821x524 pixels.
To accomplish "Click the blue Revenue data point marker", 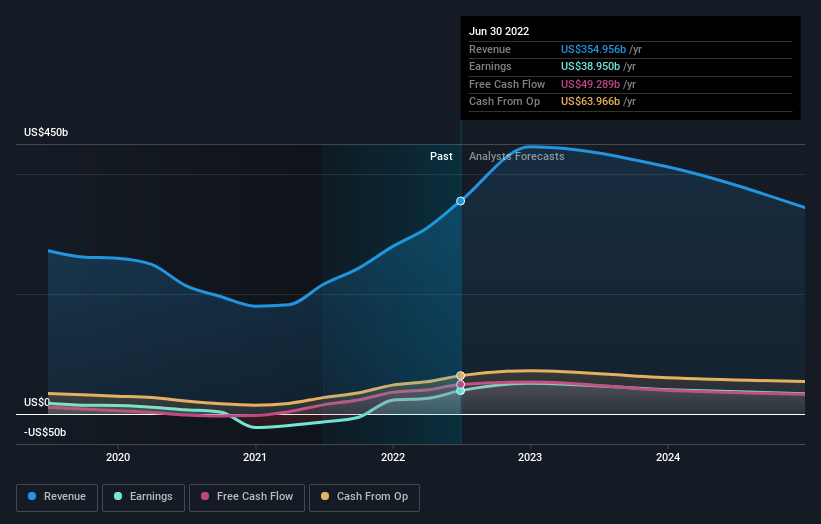I will (x=460, y=201).
